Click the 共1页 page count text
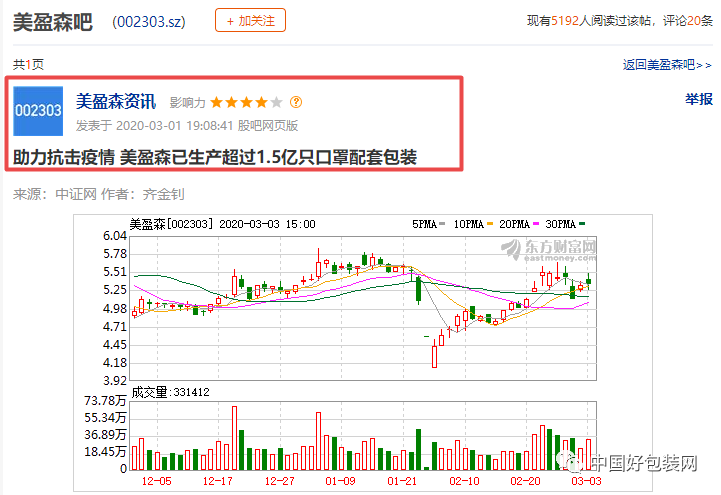 pyautogui.click(x=29, y=64)
